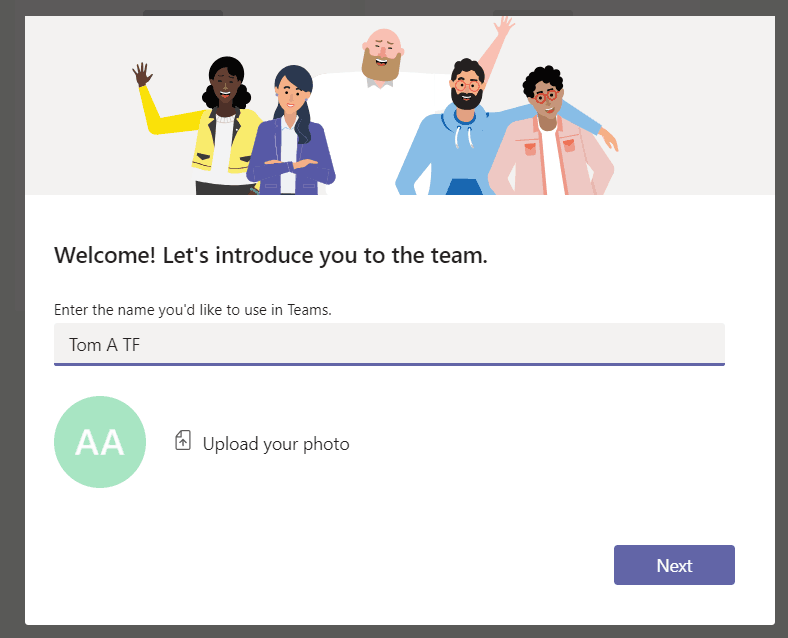Click the pink jacket pocket in the illustration

[569, 145]
